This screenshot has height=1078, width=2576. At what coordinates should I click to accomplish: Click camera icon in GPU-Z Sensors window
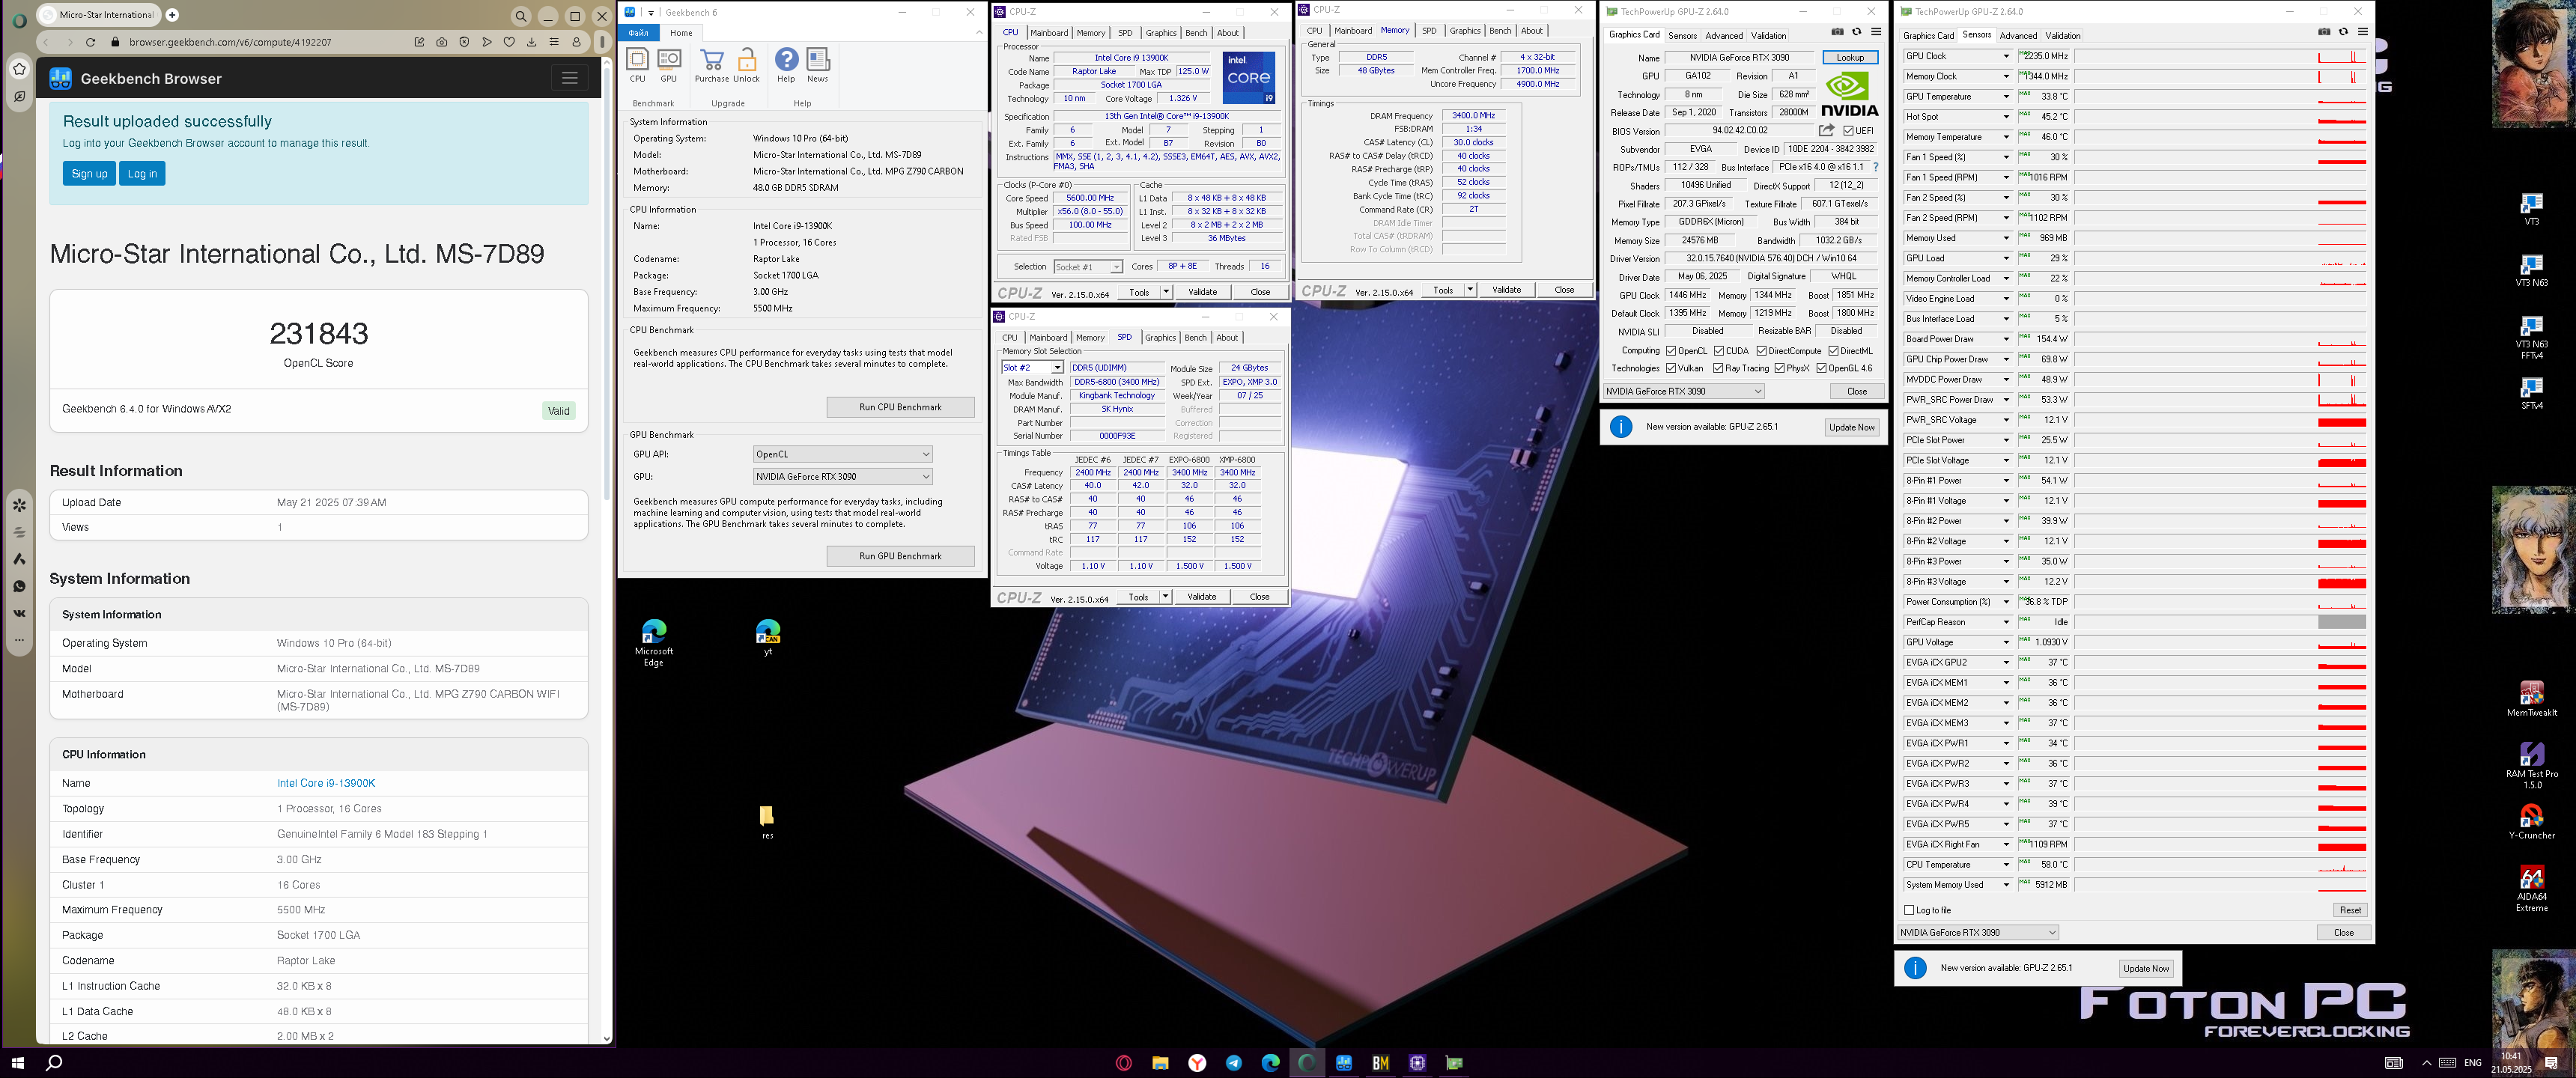2324,32
